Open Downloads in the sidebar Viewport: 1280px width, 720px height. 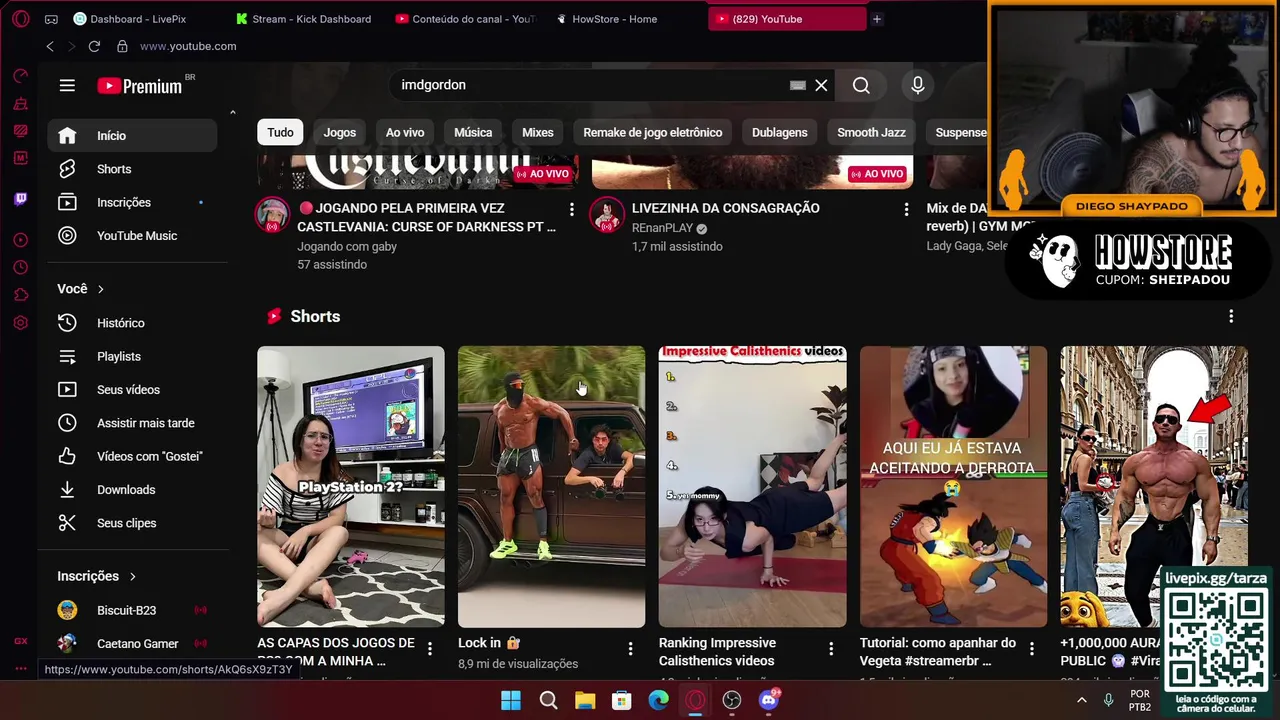click(132, 490)
